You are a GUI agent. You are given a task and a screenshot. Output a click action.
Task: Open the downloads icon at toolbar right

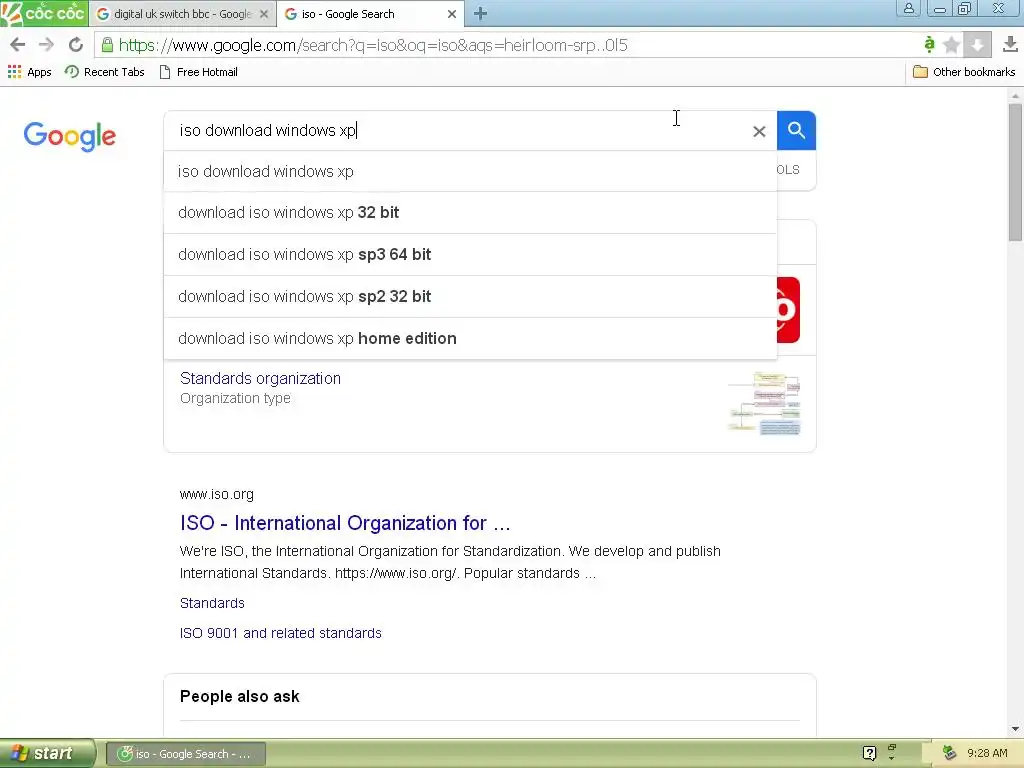[1010, 44]
